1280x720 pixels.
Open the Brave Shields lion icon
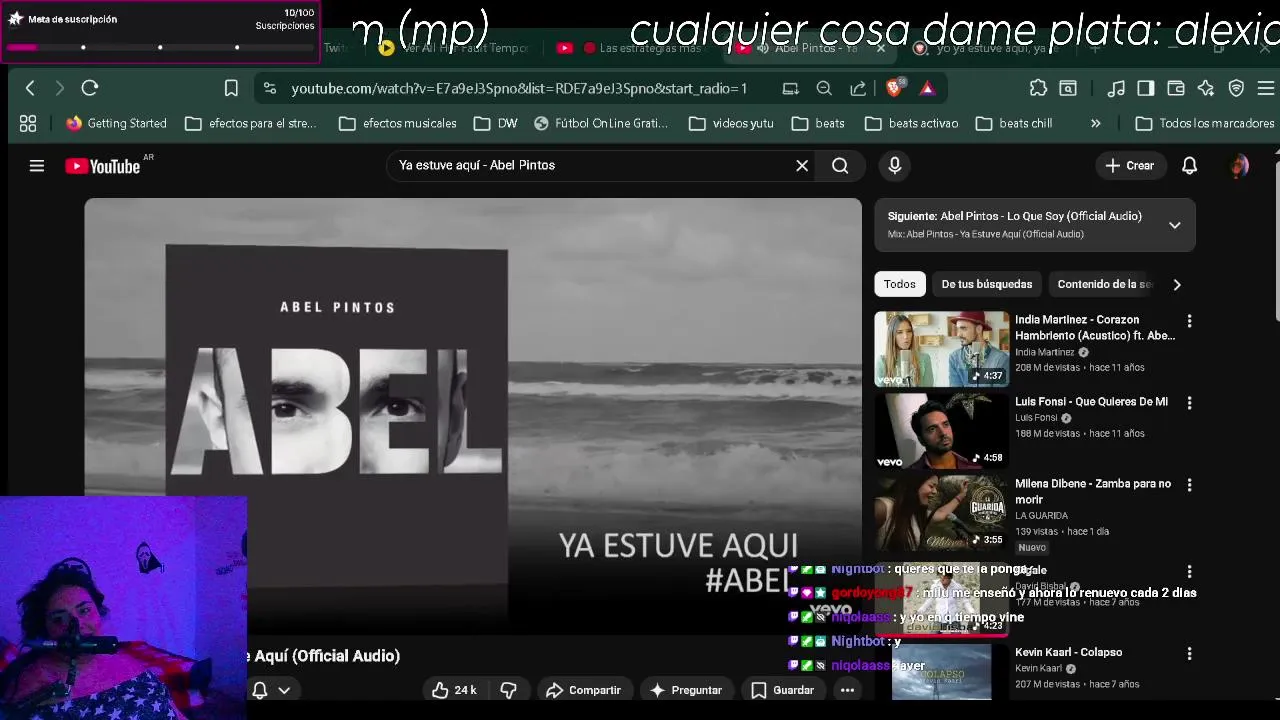click(894, 88)
